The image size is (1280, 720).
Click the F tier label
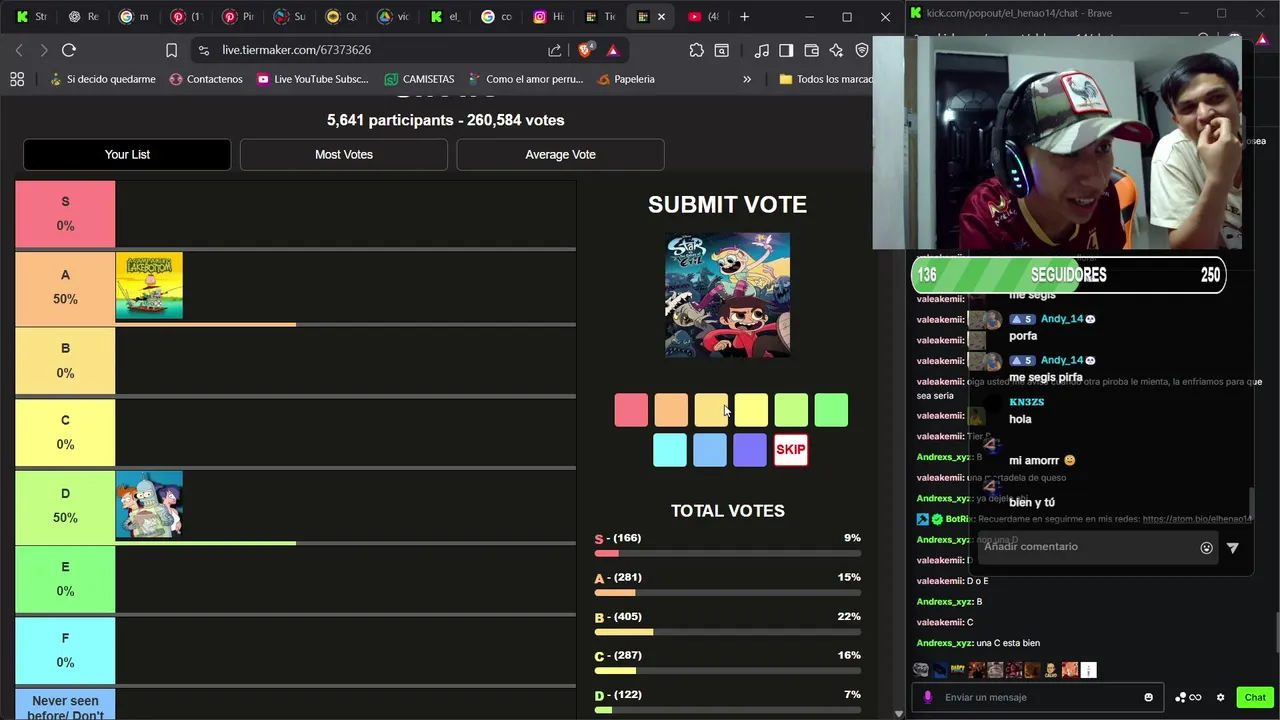65,650
